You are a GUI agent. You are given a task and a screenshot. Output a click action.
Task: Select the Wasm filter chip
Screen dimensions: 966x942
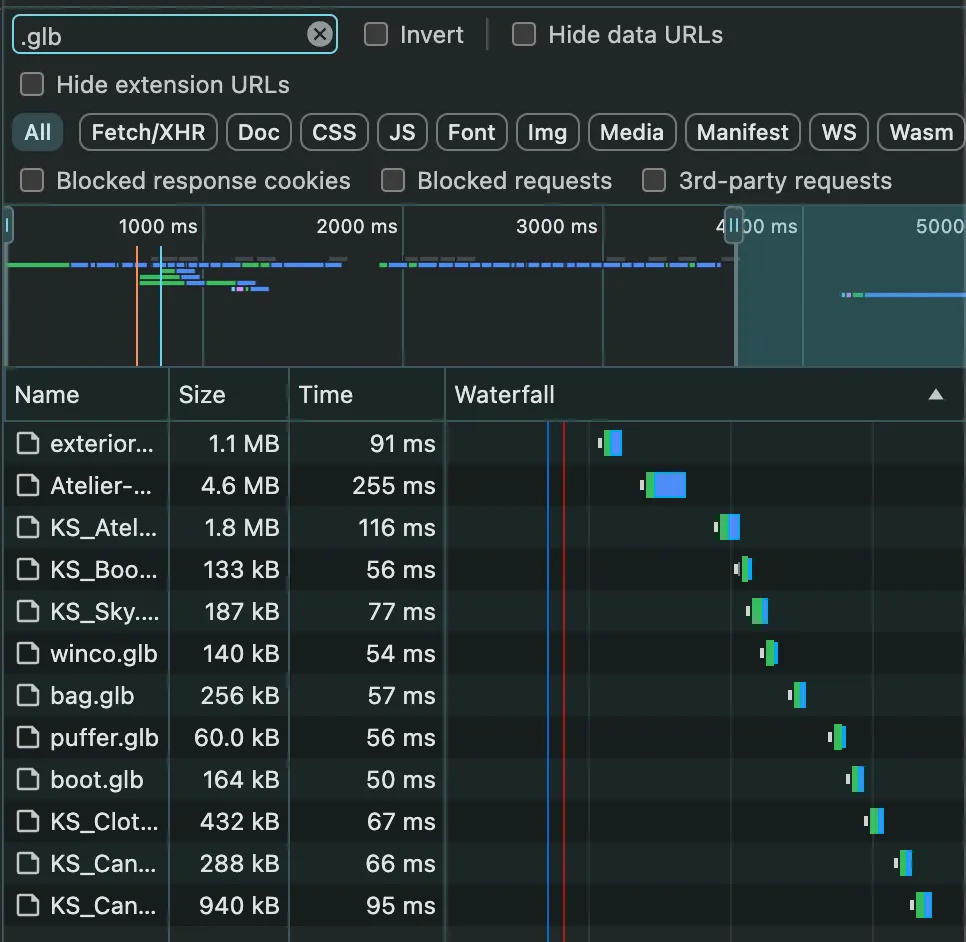coord(920,133)
